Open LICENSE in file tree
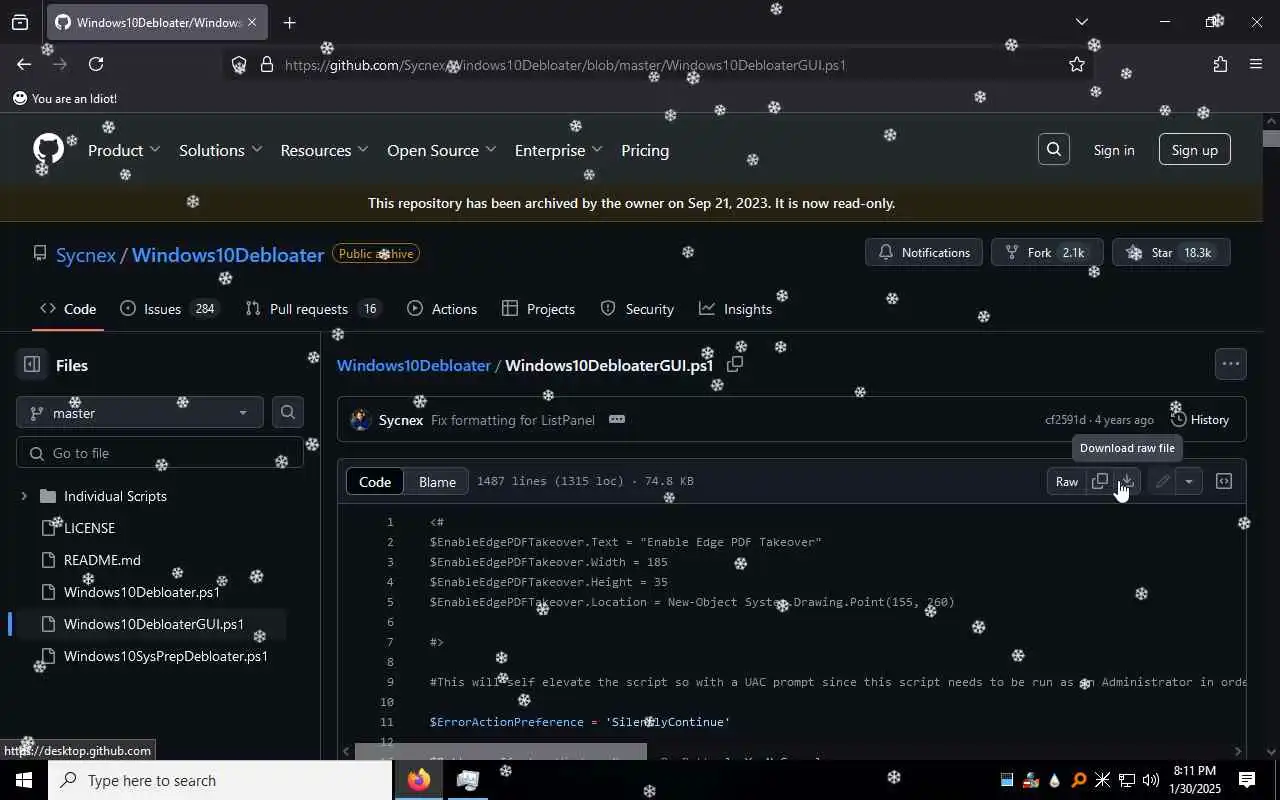Screen dimensions: 1280x800 point(89,528)
